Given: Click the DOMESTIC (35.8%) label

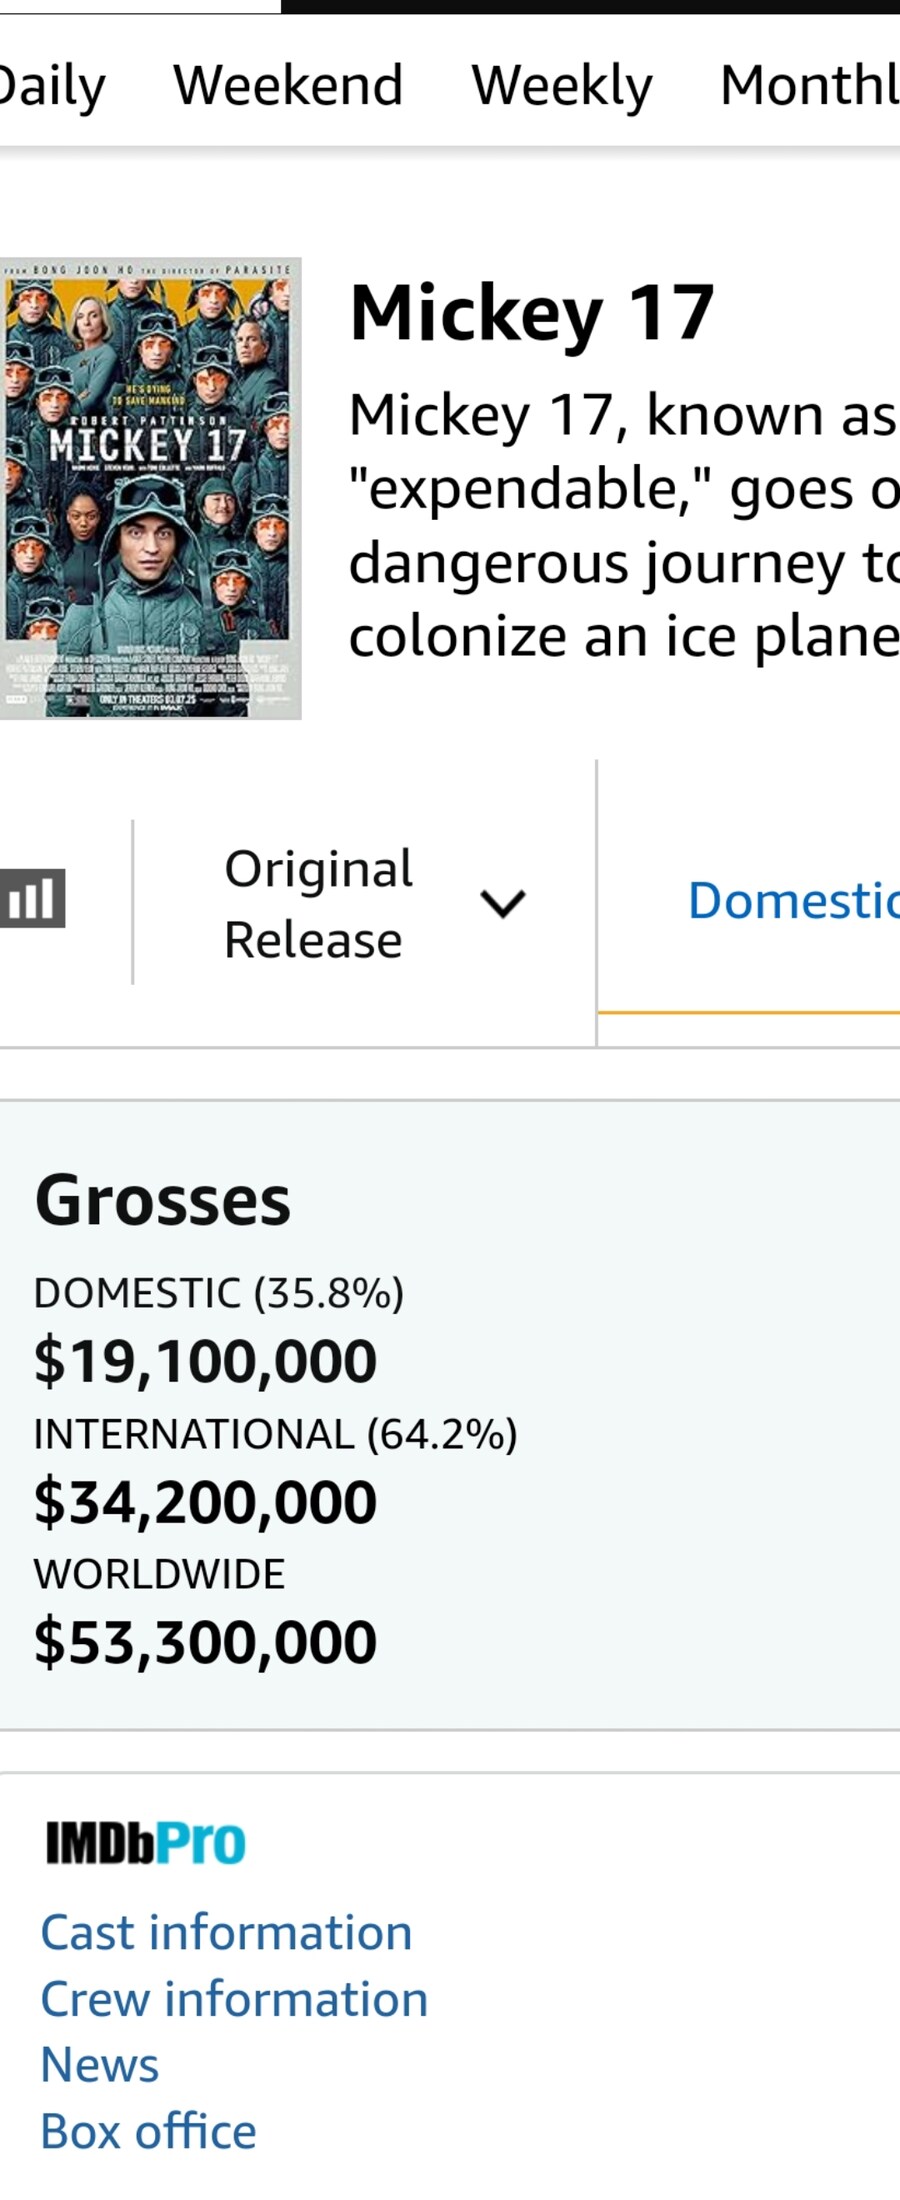Looking at the screenshot, I should tap(219, 1293).
